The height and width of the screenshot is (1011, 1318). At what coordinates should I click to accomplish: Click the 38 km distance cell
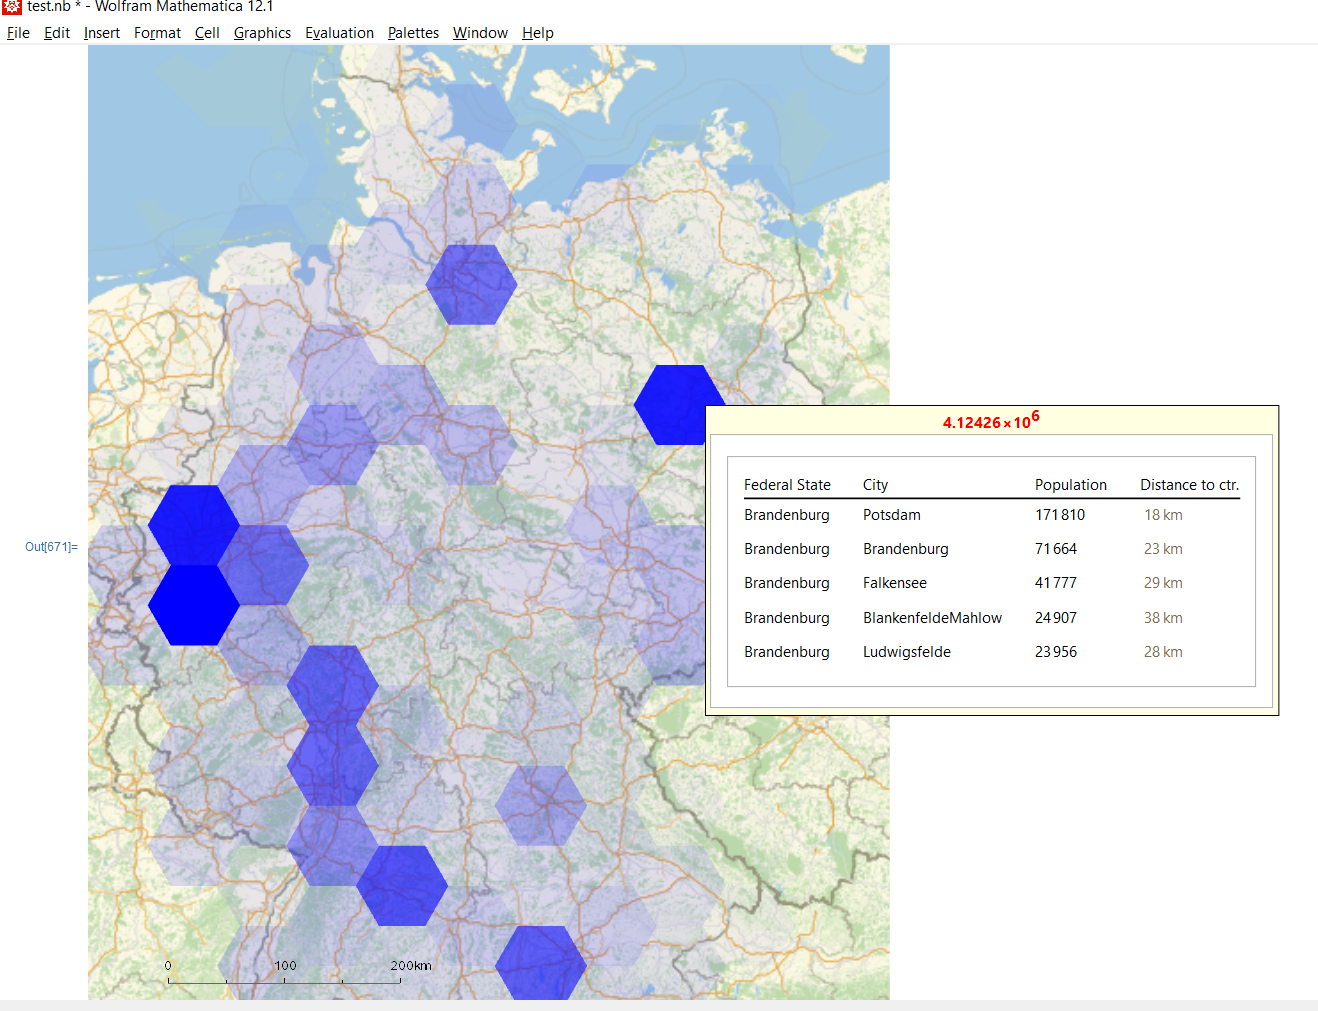pos(1163,618)
